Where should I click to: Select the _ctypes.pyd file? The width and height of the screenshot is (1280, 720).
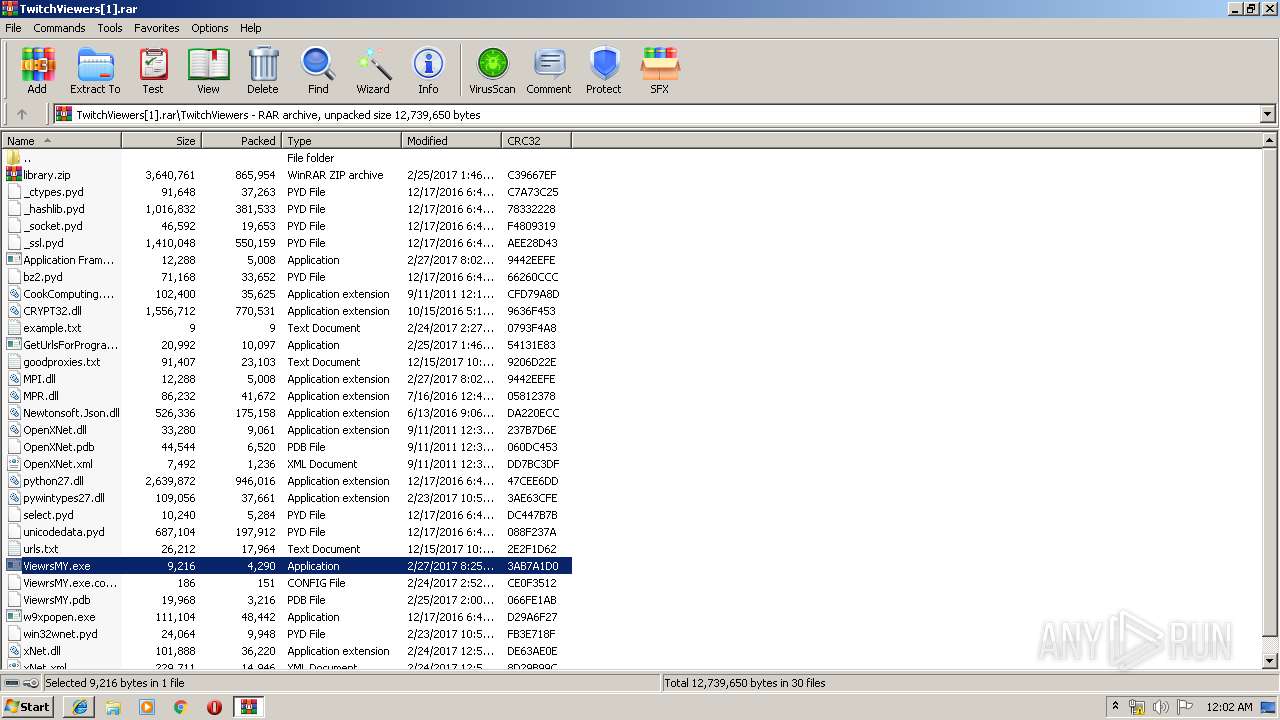click(53, 192)
